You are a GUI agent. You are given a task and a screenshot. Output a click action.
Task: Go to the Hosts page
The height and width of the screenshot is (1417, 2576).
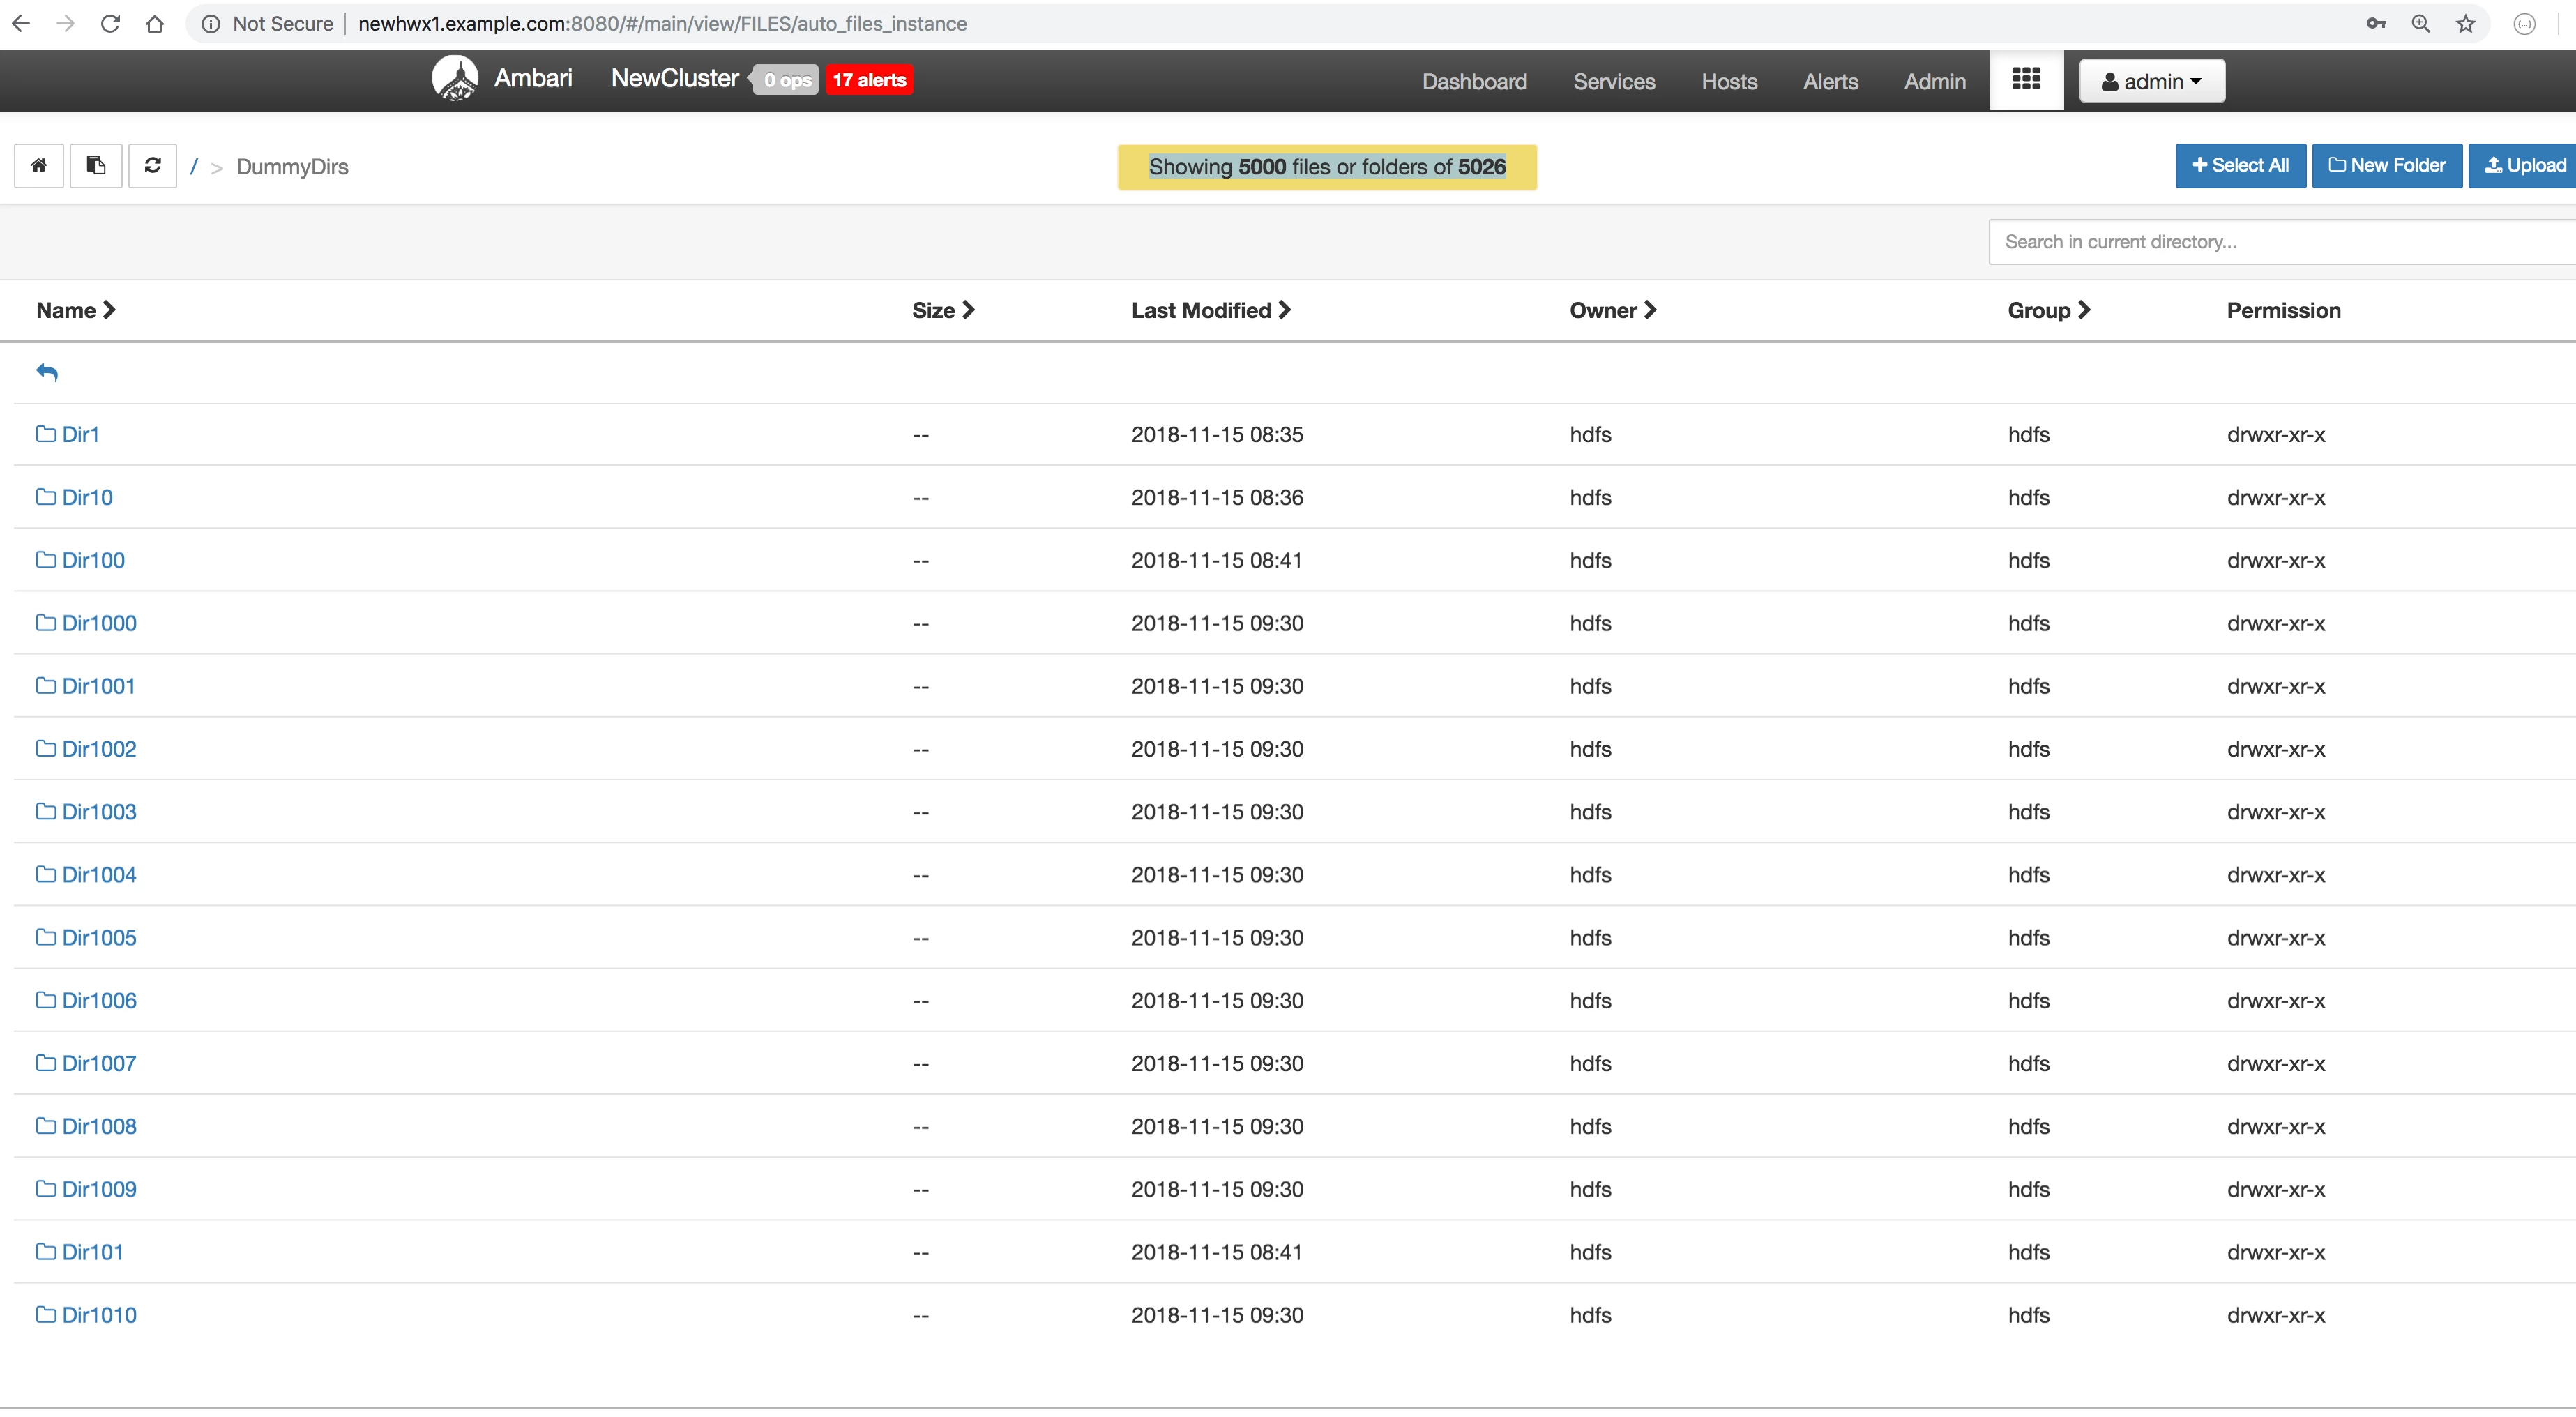click(x=1729, y=82)
